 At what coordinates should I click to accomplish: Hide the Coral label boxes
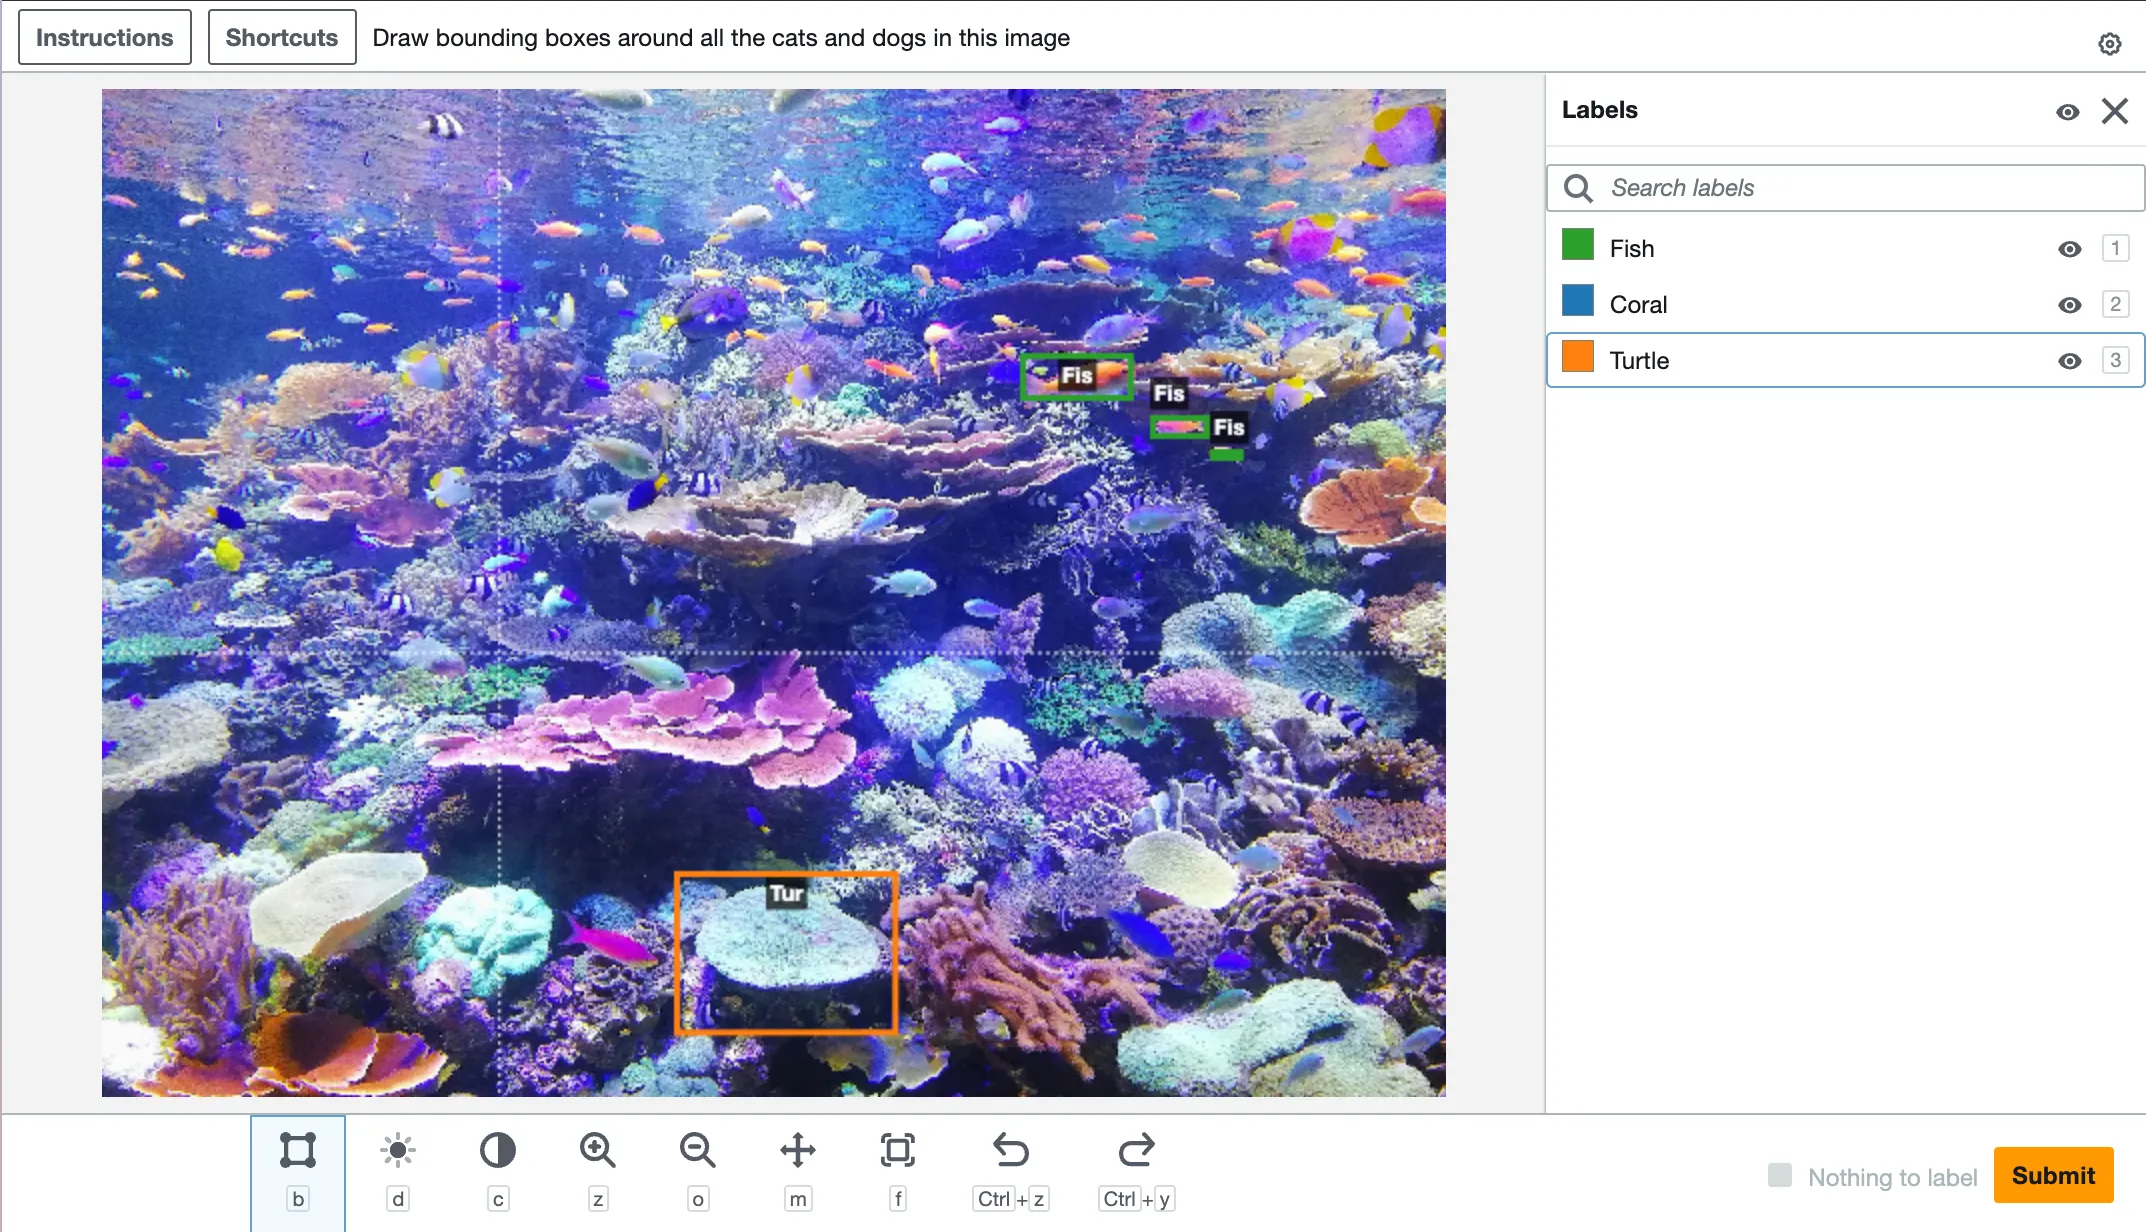2070,305
